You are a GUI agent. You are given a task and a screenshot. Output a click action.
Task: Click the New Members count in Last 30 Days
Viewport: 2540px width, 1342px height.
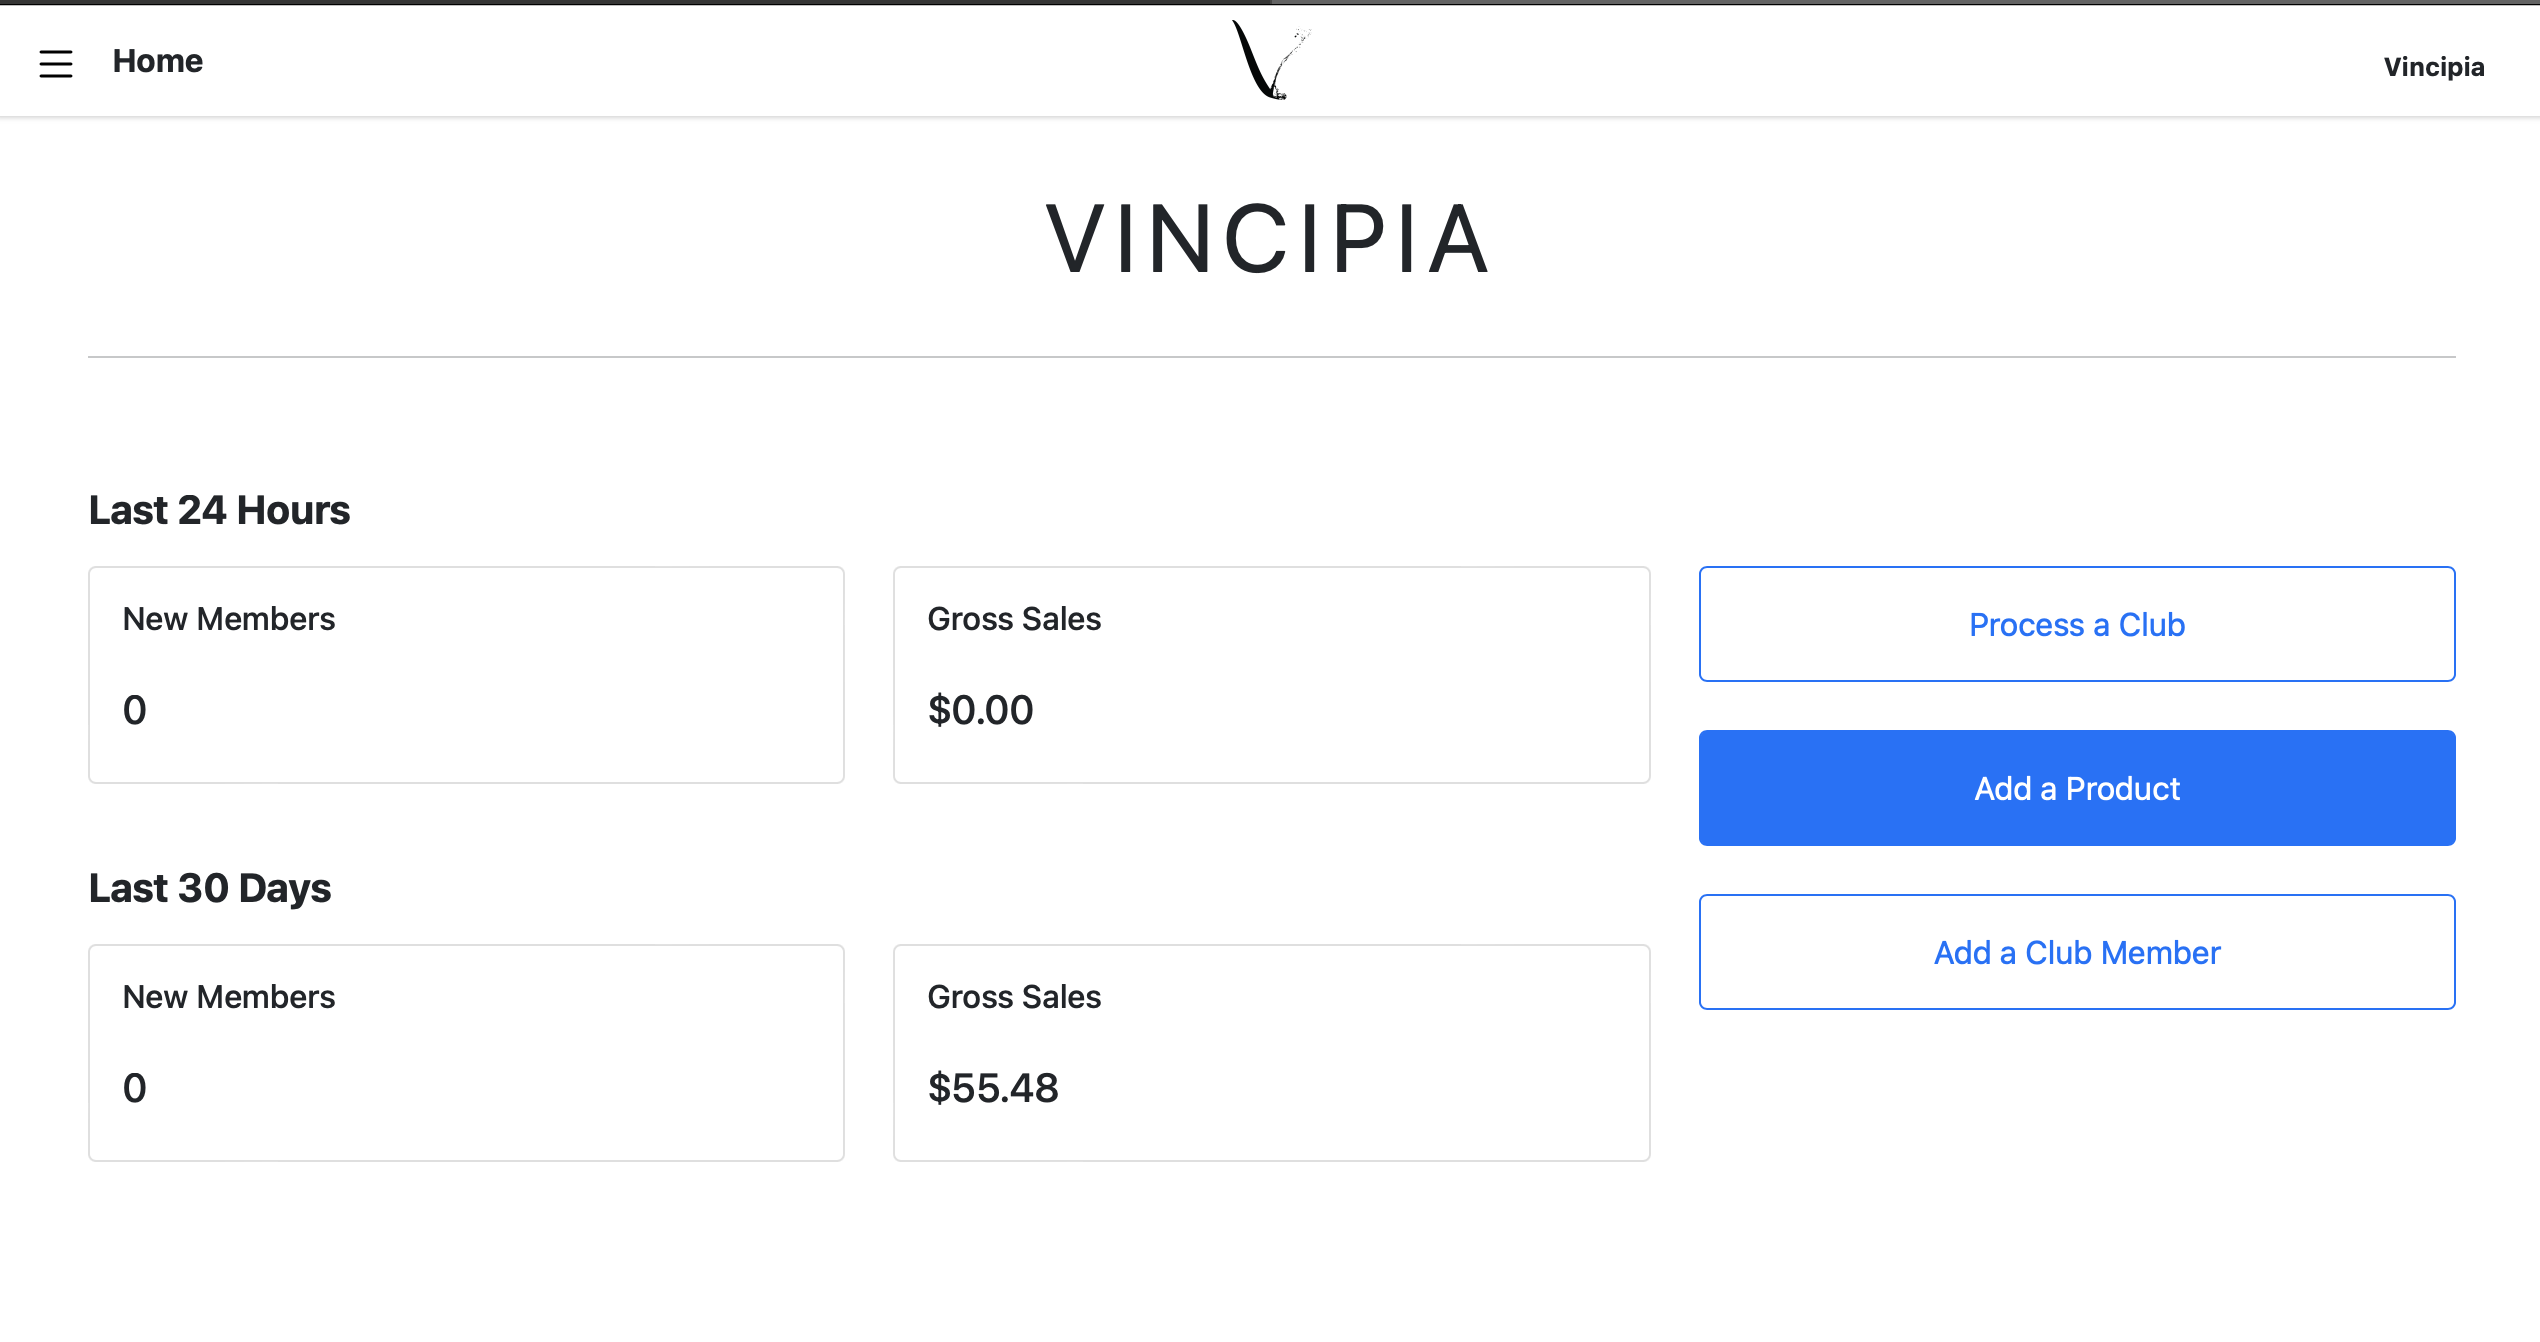[134, 1088]
